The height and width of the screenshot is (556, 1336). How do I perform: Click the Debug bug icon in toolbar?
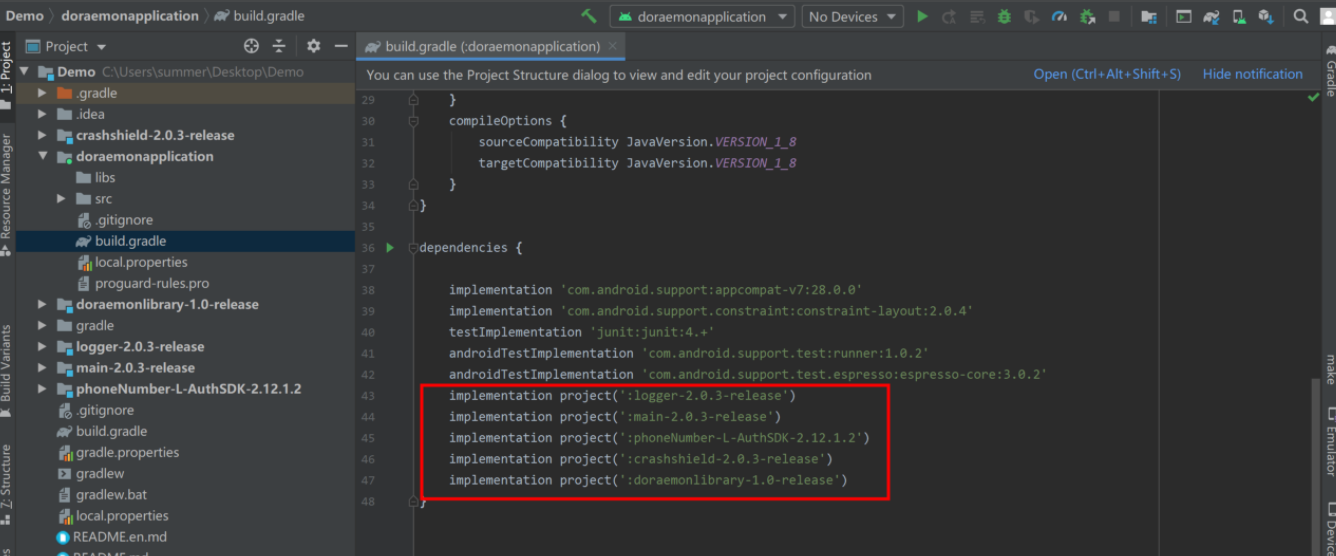click(x=1004, y=16)
